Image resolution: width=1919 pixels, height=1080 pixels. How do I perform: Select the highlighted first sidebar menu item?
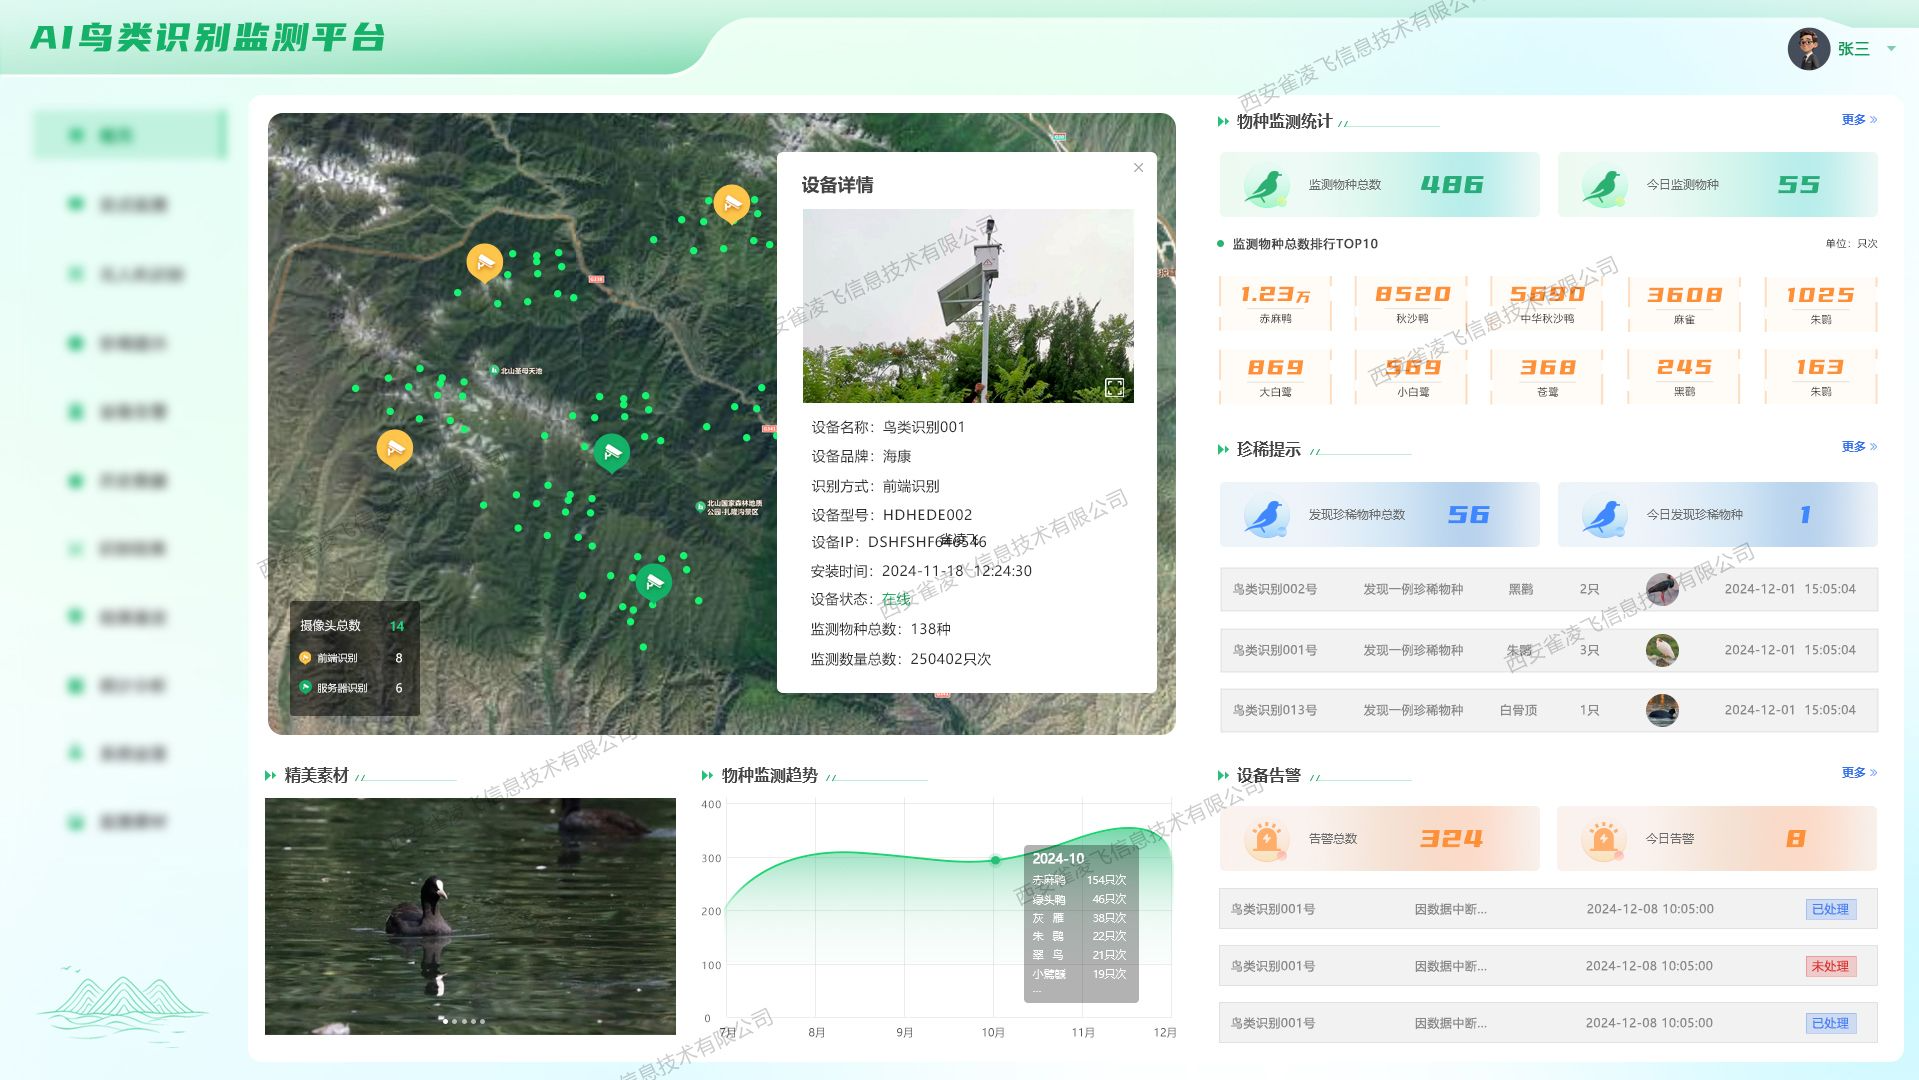[130, 135]
